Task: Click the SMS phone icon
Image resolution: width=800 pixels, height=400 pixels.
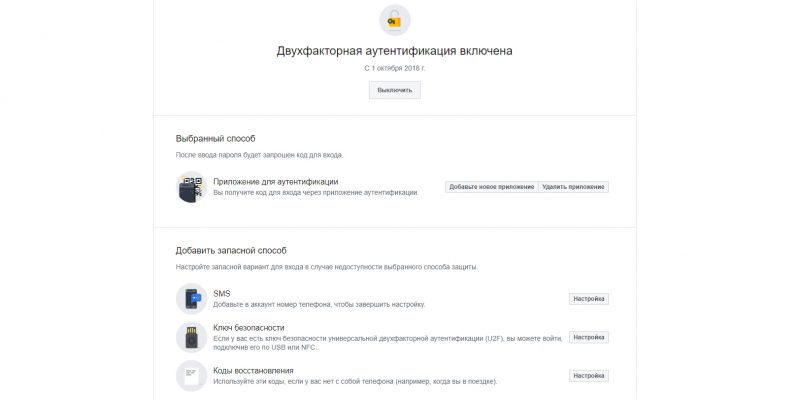Action: (191, 298)
